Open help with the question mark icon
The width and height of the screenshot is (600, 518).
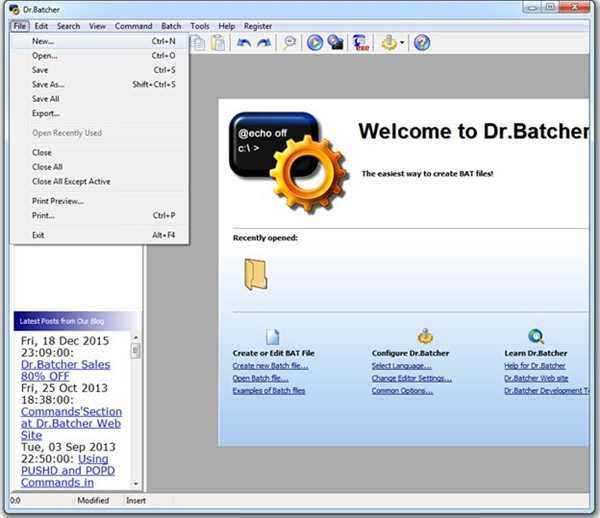pos(422,42)
